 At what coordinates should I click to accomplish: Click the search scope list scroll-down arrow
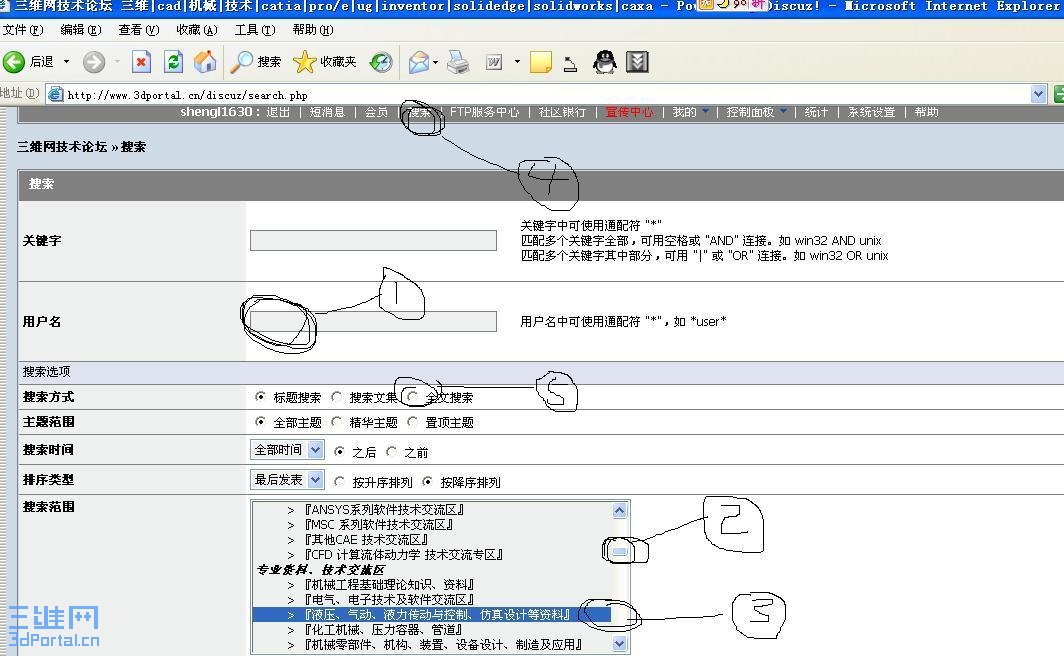pos(620,643)
